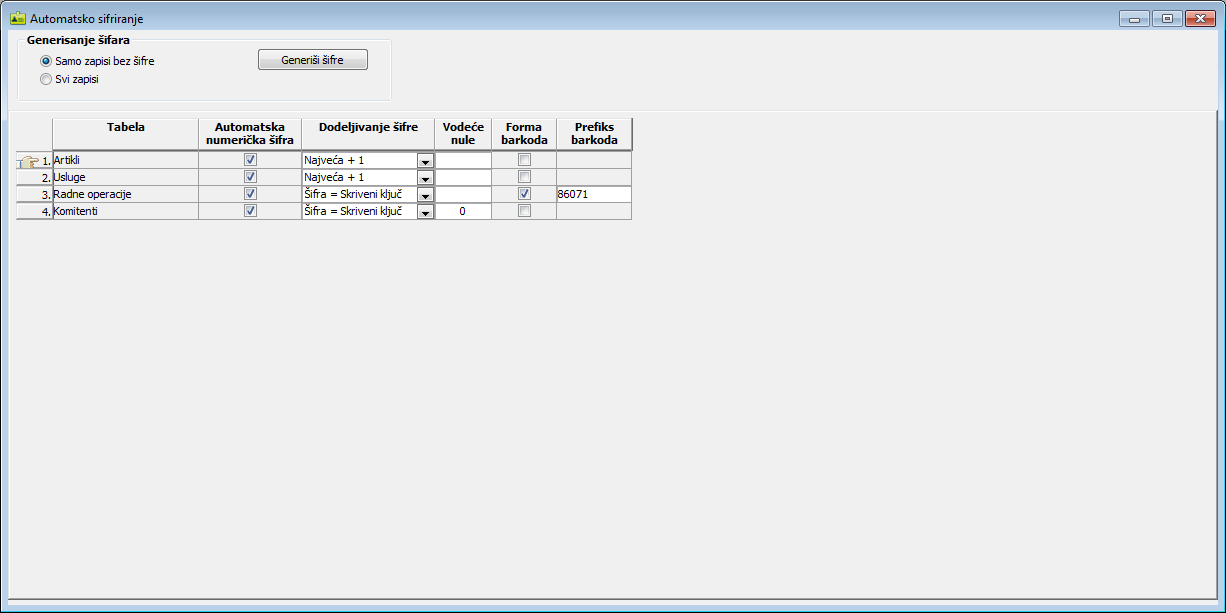Click the 'Tabela' column header

(126, 128)
